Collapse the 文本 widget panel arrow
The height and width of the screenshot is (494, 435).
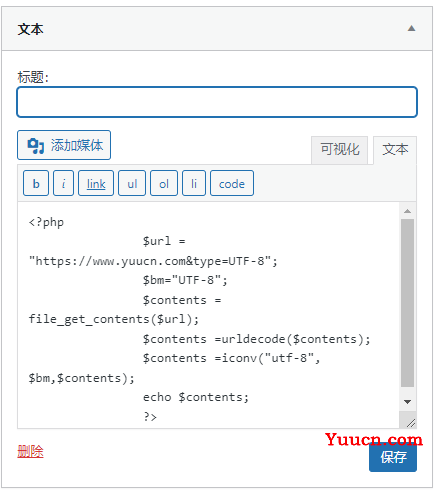click(411, 28)
